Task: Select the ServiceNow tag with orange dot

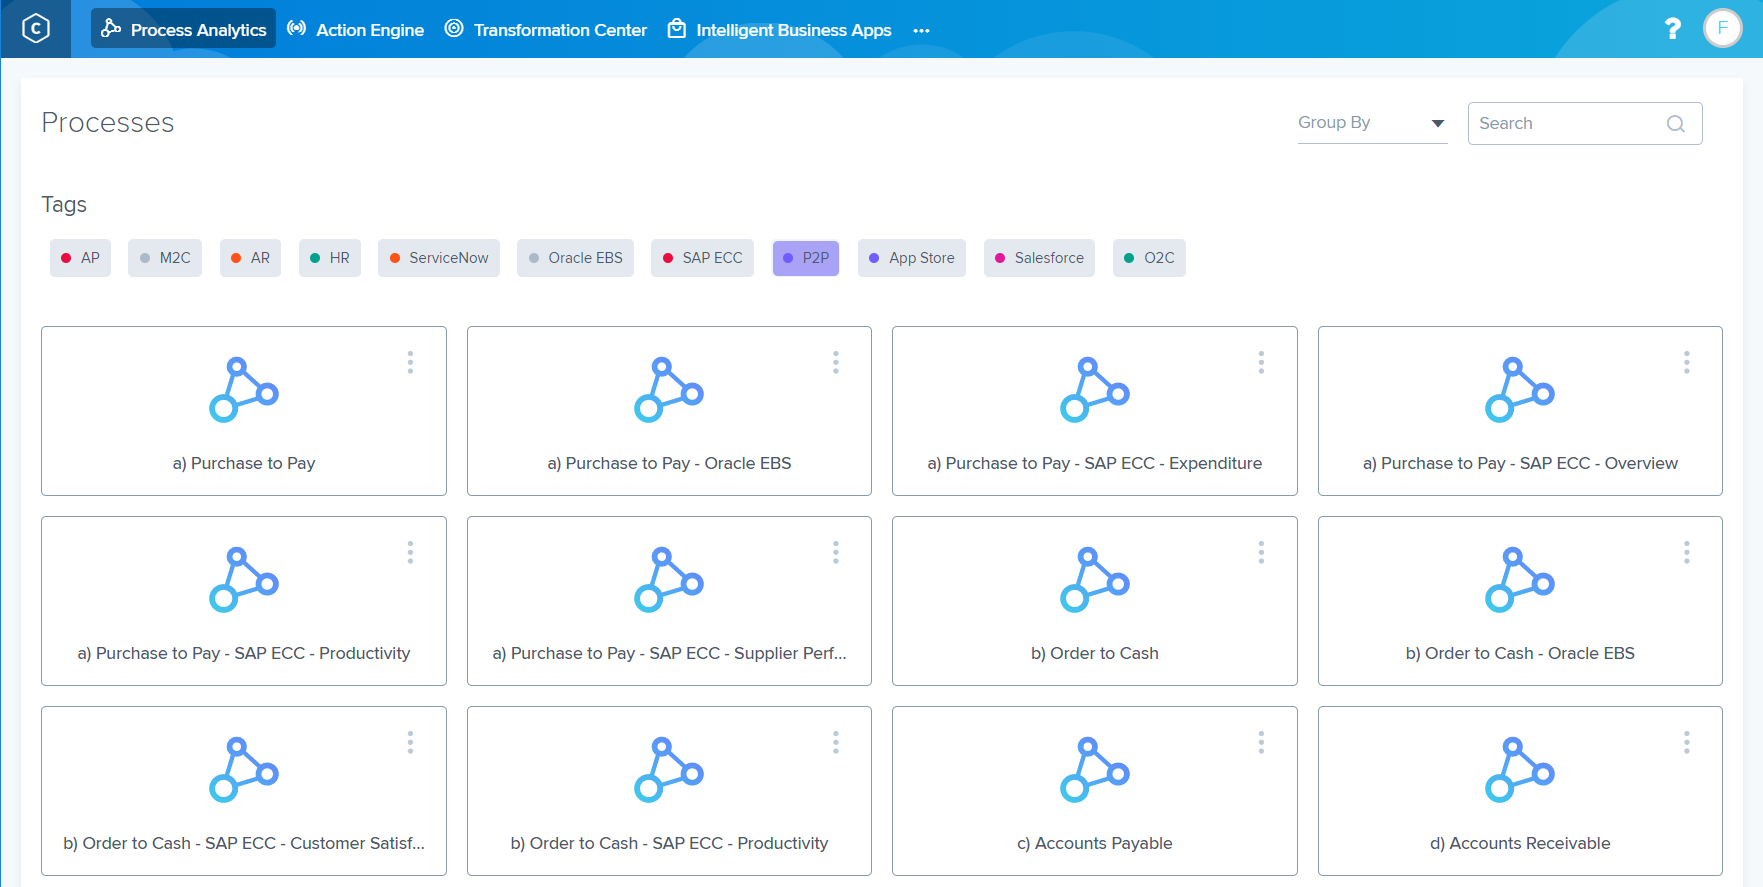Action: (439, 258)
